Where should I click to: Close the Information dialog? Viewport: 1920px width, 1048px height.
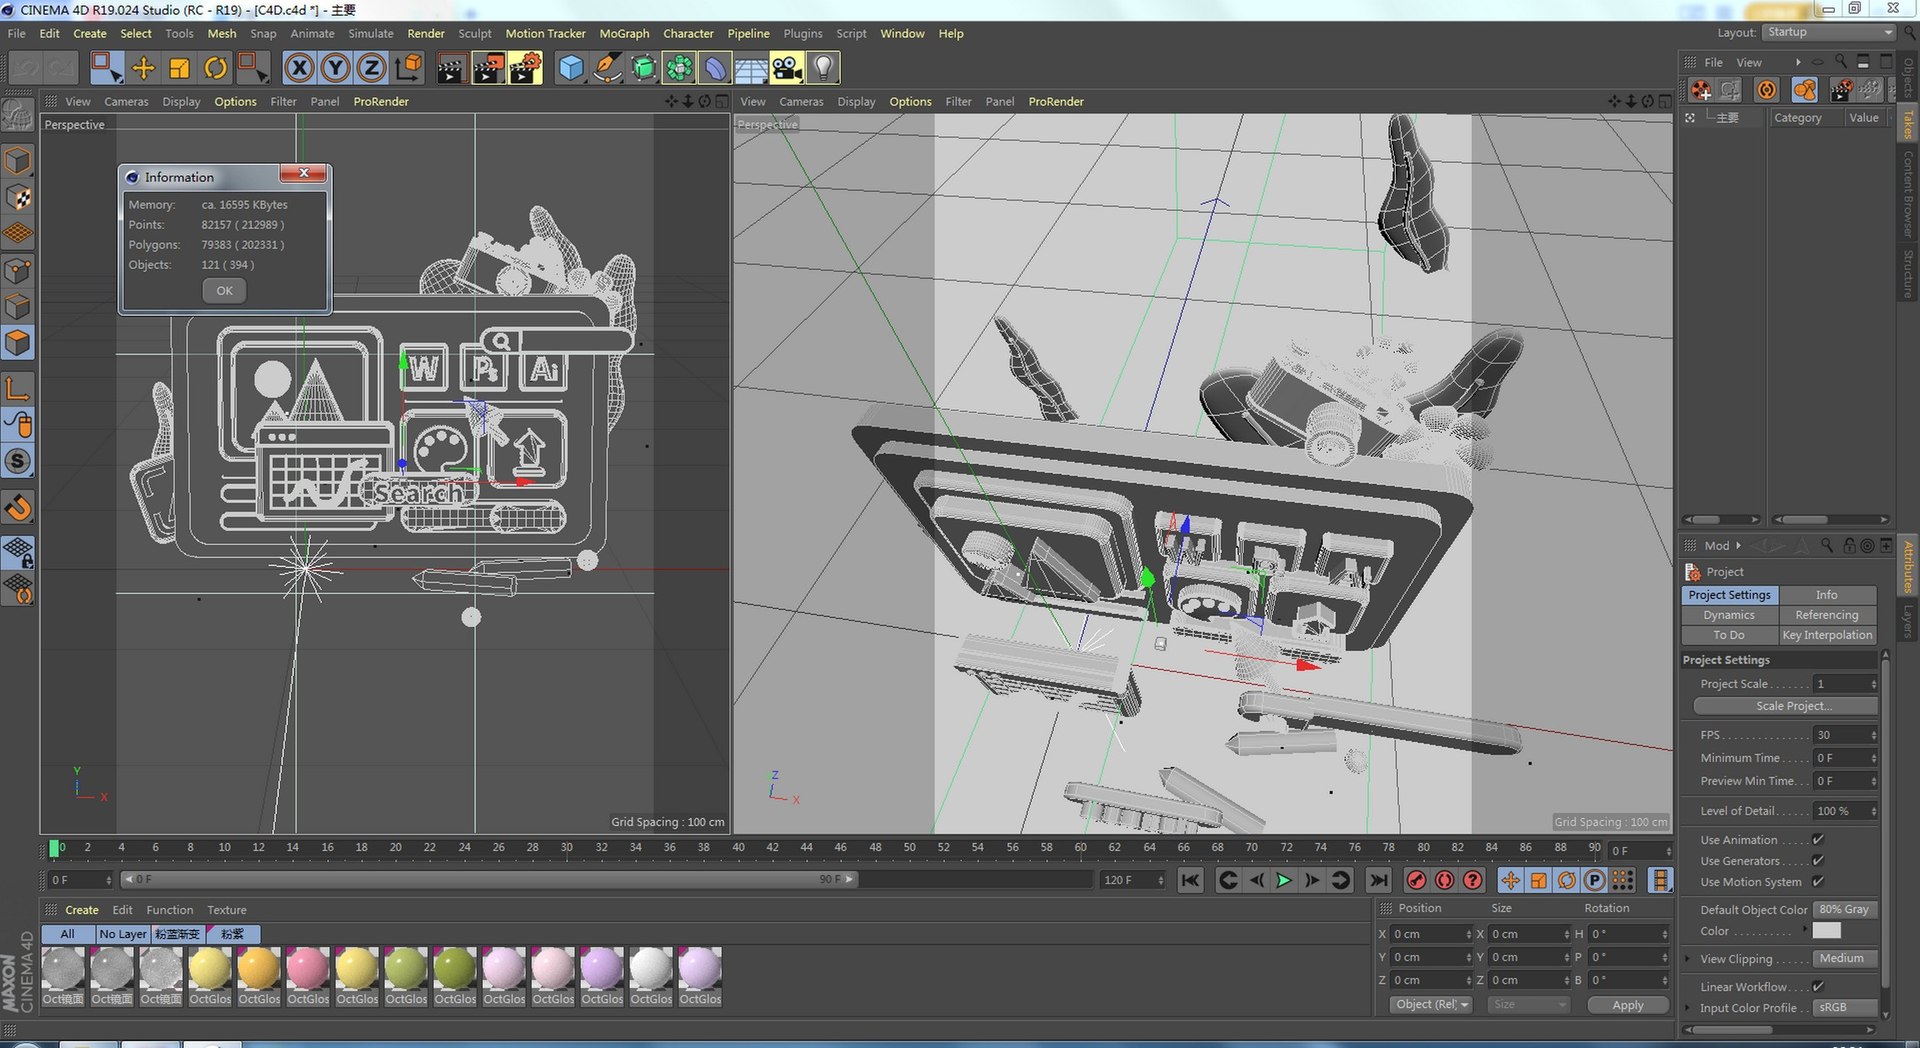pos(304,173)
